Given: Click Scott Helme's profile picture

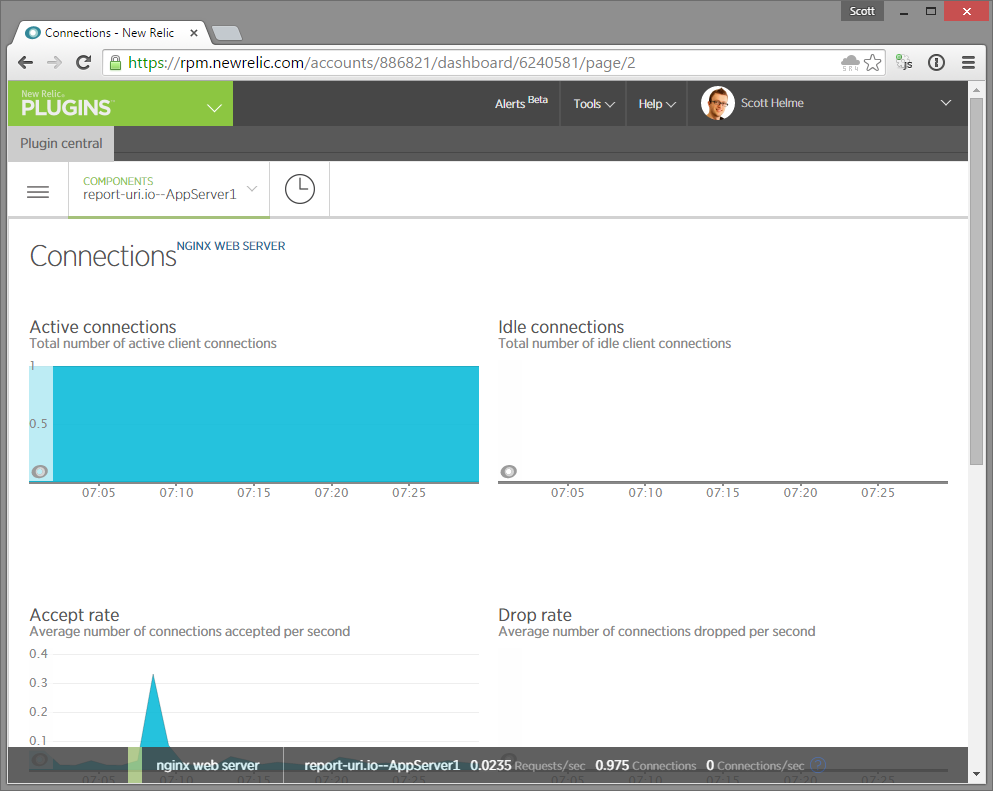Looking at the screenshot, I should tap(717, 103).
